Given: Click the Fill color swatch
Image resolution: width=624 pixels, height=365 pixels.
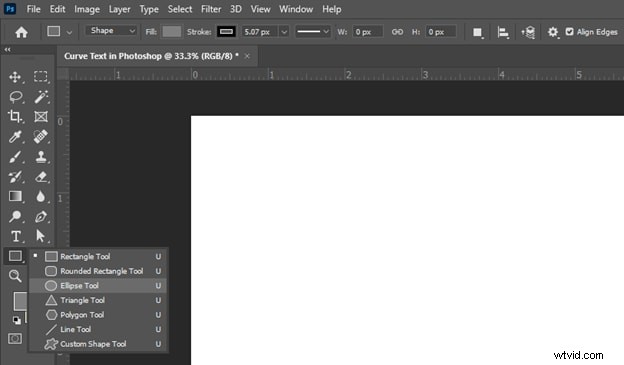Looking at the screenshot, I should tap(172, 32).
